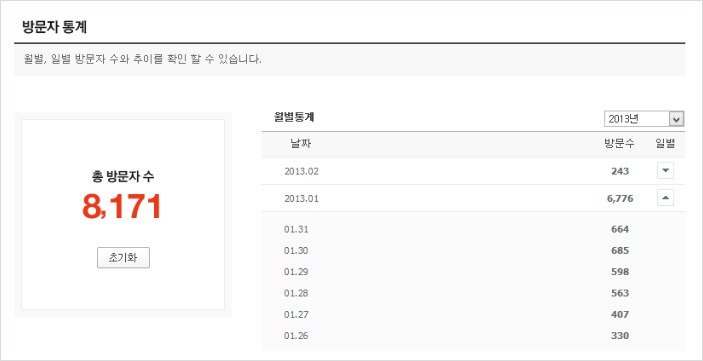The width and height of the screenshot is (703, 361).
Task: Click the 총 방문자 수 label
Action: point(123,177)
